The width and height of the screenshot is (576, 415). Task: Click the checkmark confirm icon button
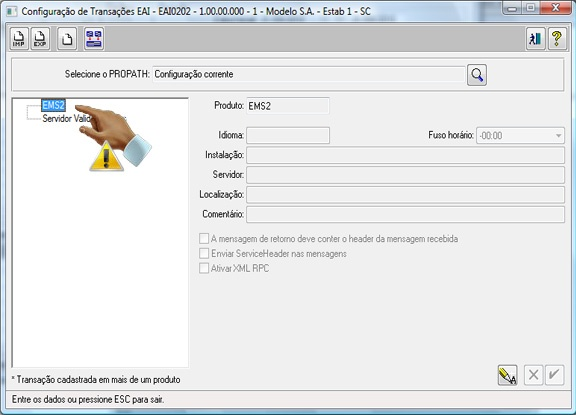(554, 375)
